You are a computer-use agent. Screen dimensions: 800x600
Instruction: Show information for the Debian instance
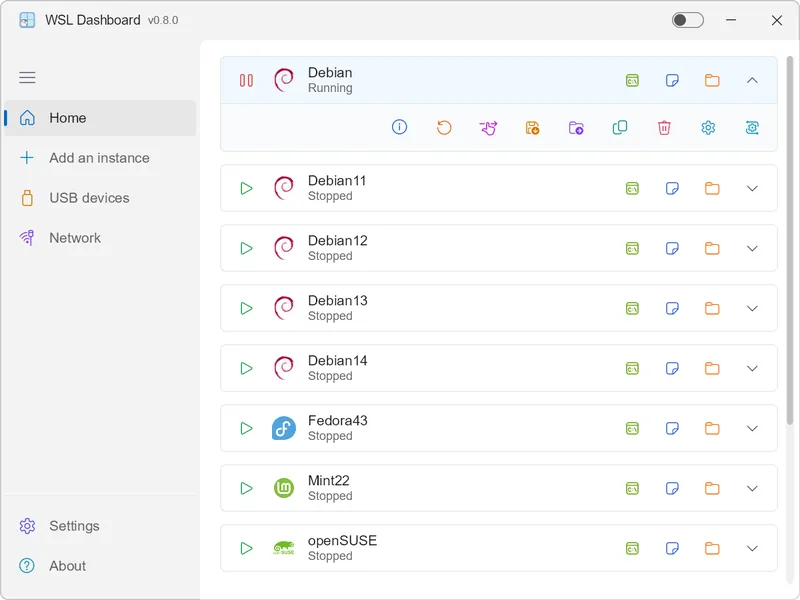coord(399,127)
